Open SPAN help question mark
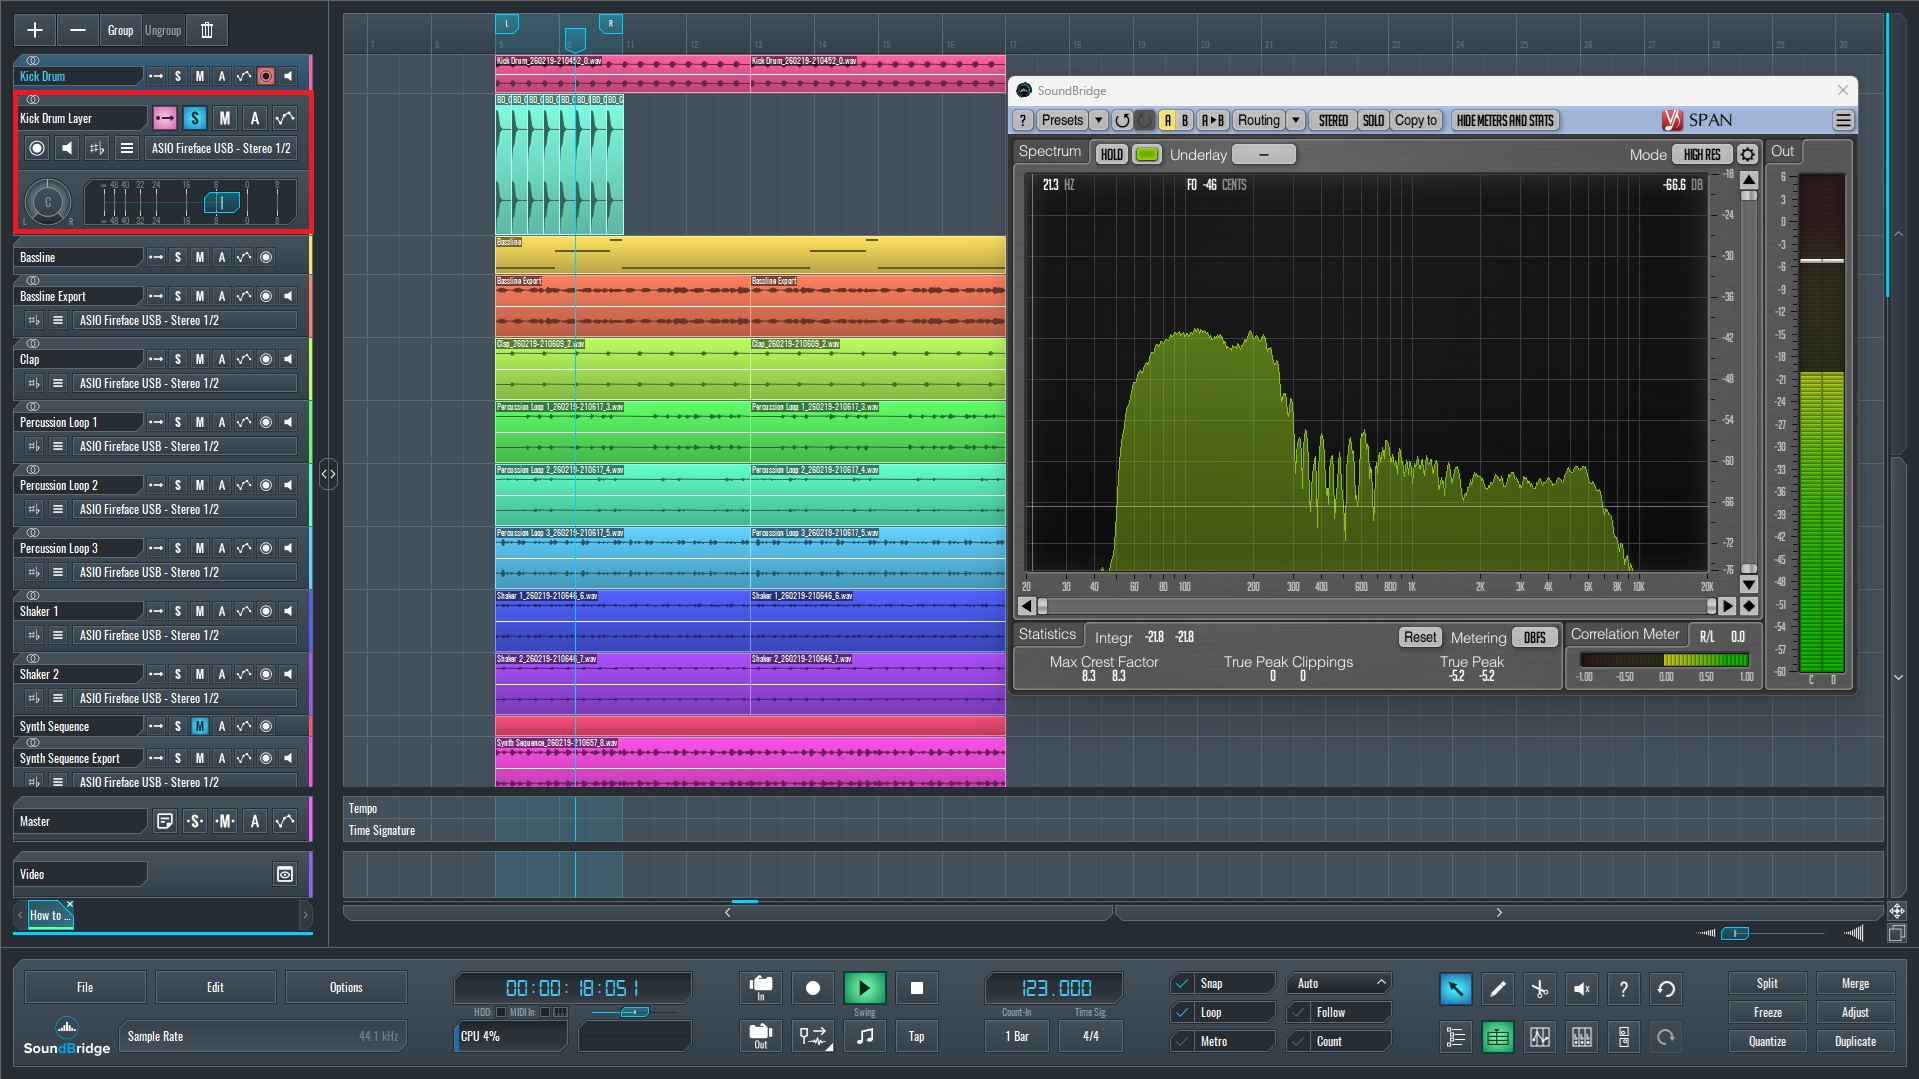The height and width of the screenshot is (1079, 1919). pos(1022,120)
